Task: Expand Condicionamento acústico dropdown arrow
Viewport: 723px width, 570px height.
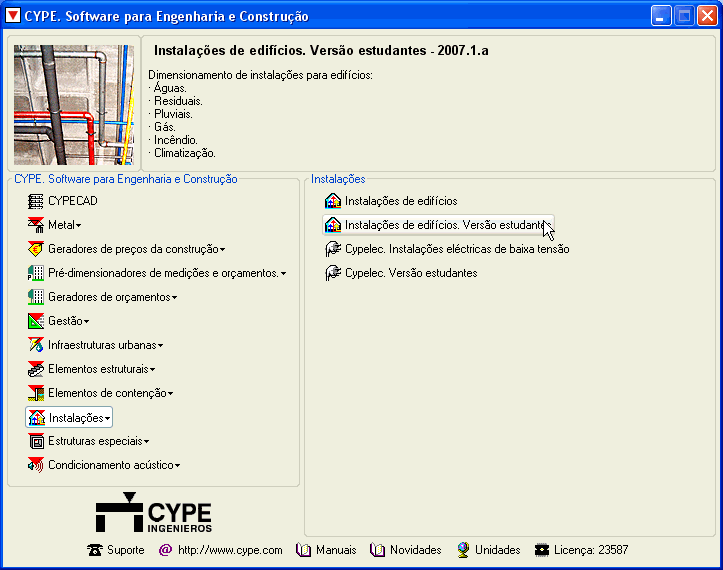Action: pyautogui.click(x=177, y=465)
